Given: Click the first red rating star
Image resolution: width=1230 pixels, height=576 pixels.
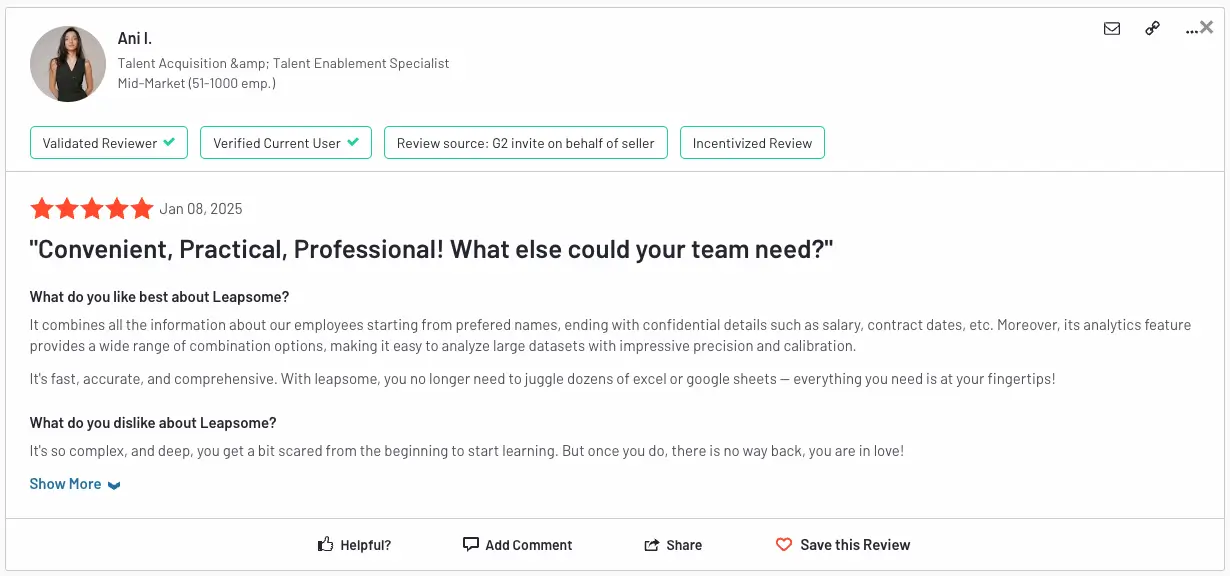Looking at the screenshot, I should click(x=42, y=208).
